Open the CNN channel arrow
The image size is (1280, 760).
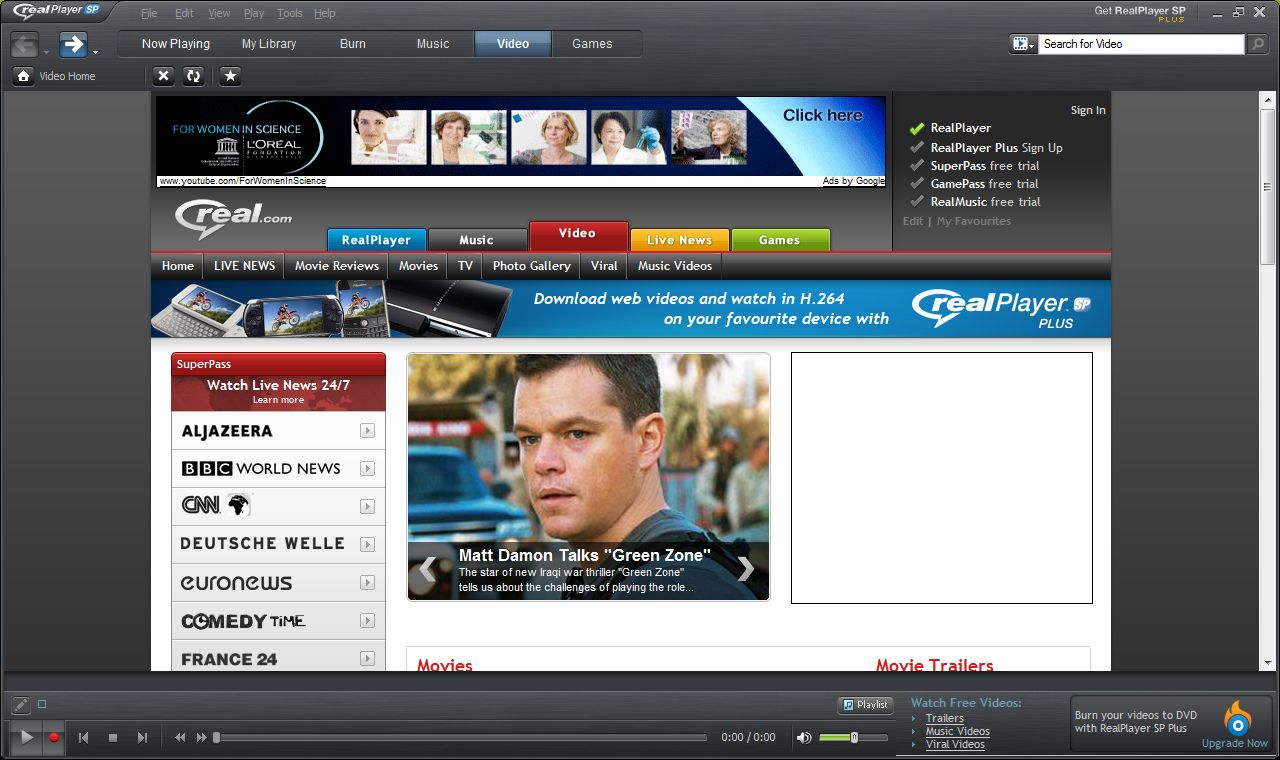coord(368,506)
